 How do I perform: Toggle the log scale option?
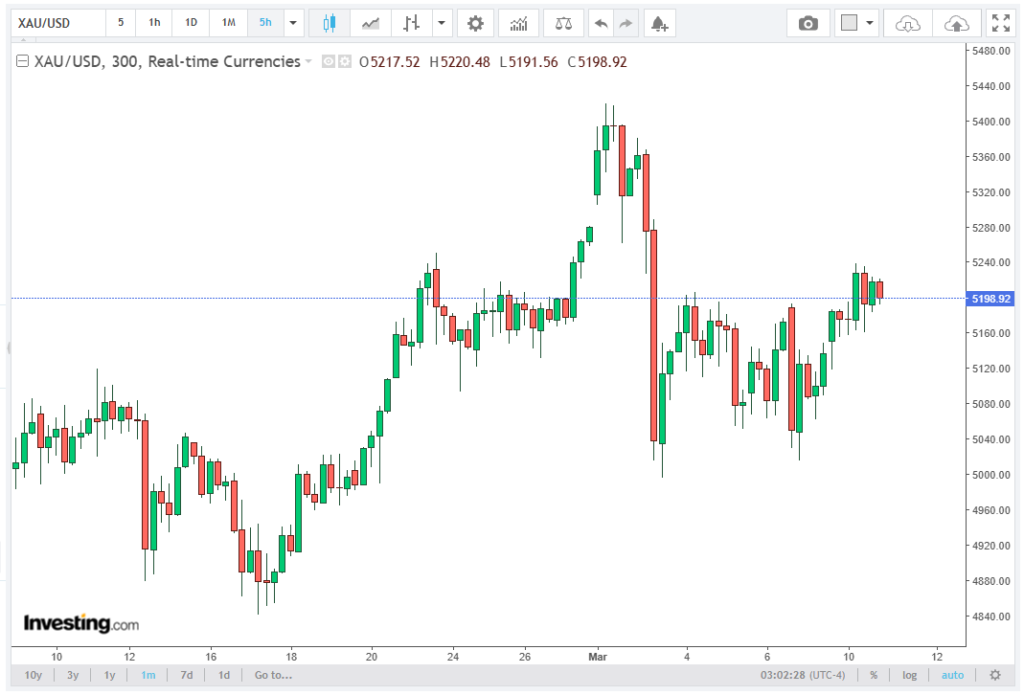(909, 675)
